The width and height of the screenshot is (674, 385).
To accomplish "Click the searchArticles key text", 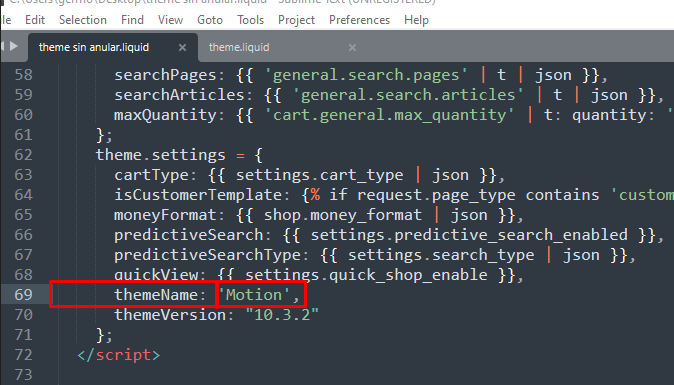I will point(179,95).
